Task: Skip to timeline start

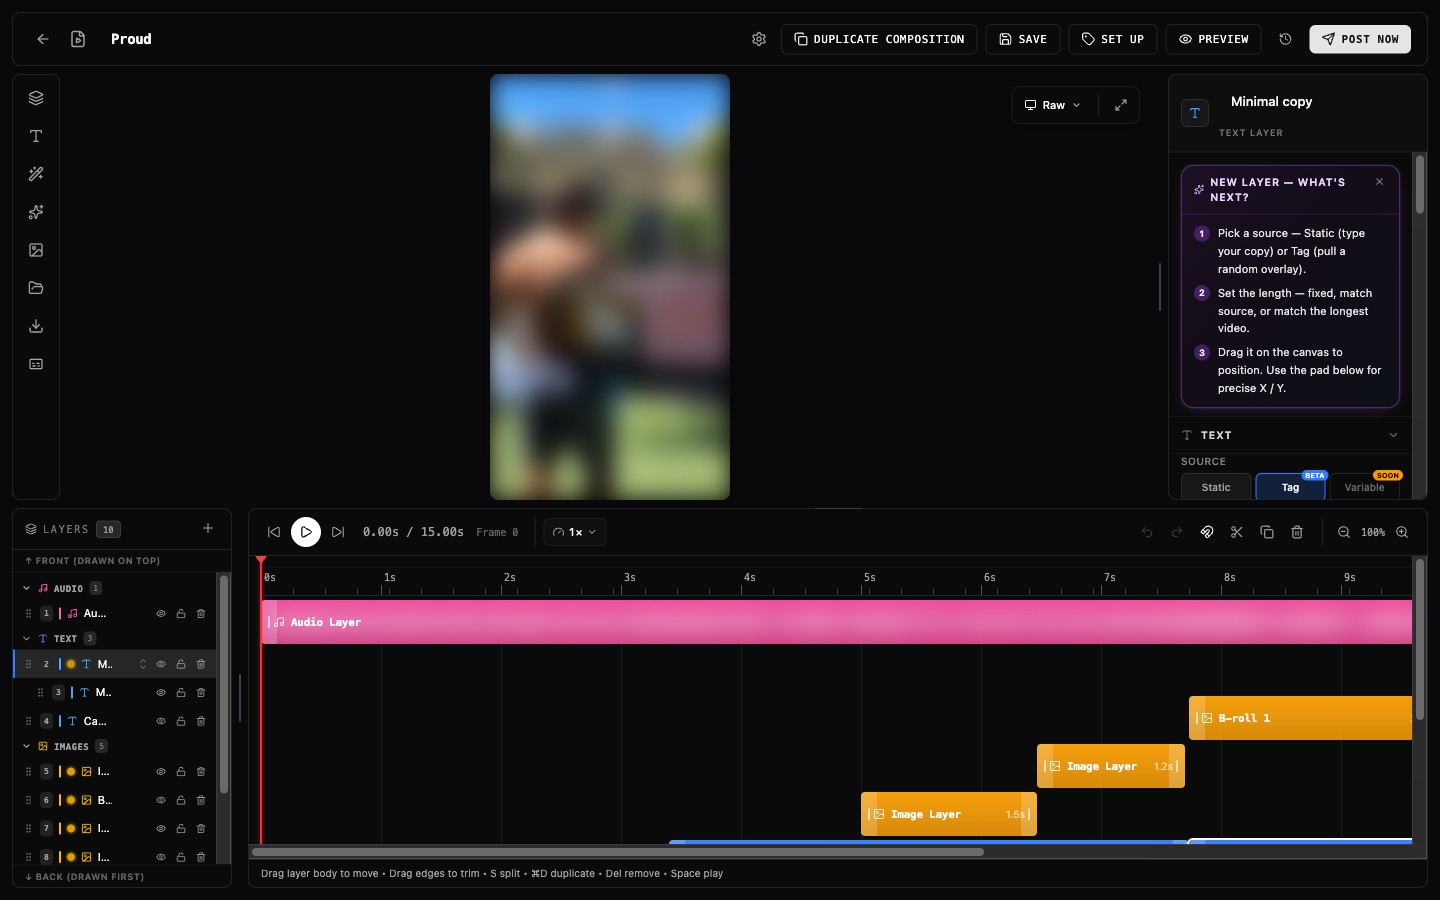Action: pyautogui.click(x=274, y=532)
